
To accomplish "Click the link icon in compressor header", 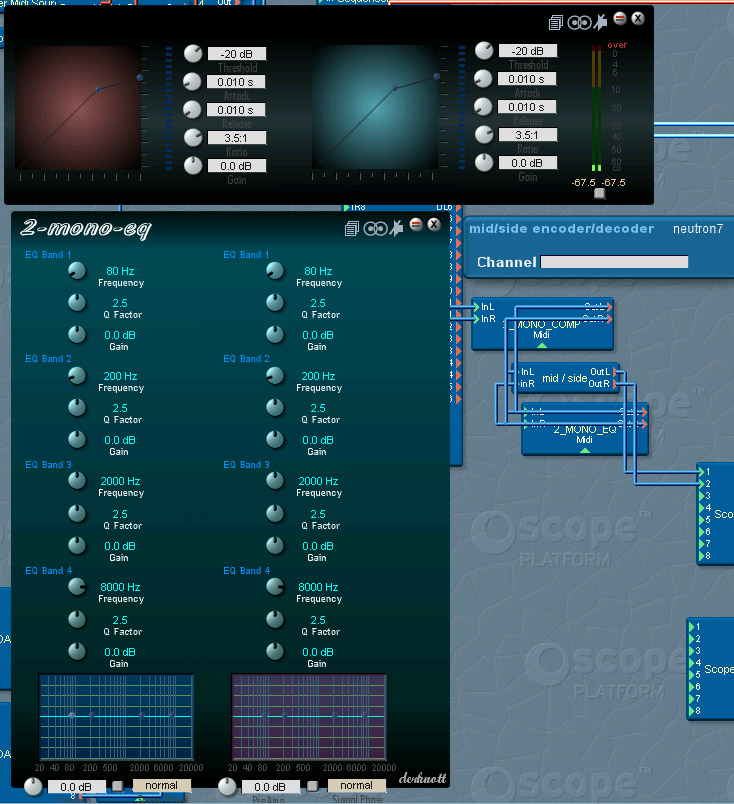I will 579,21.
